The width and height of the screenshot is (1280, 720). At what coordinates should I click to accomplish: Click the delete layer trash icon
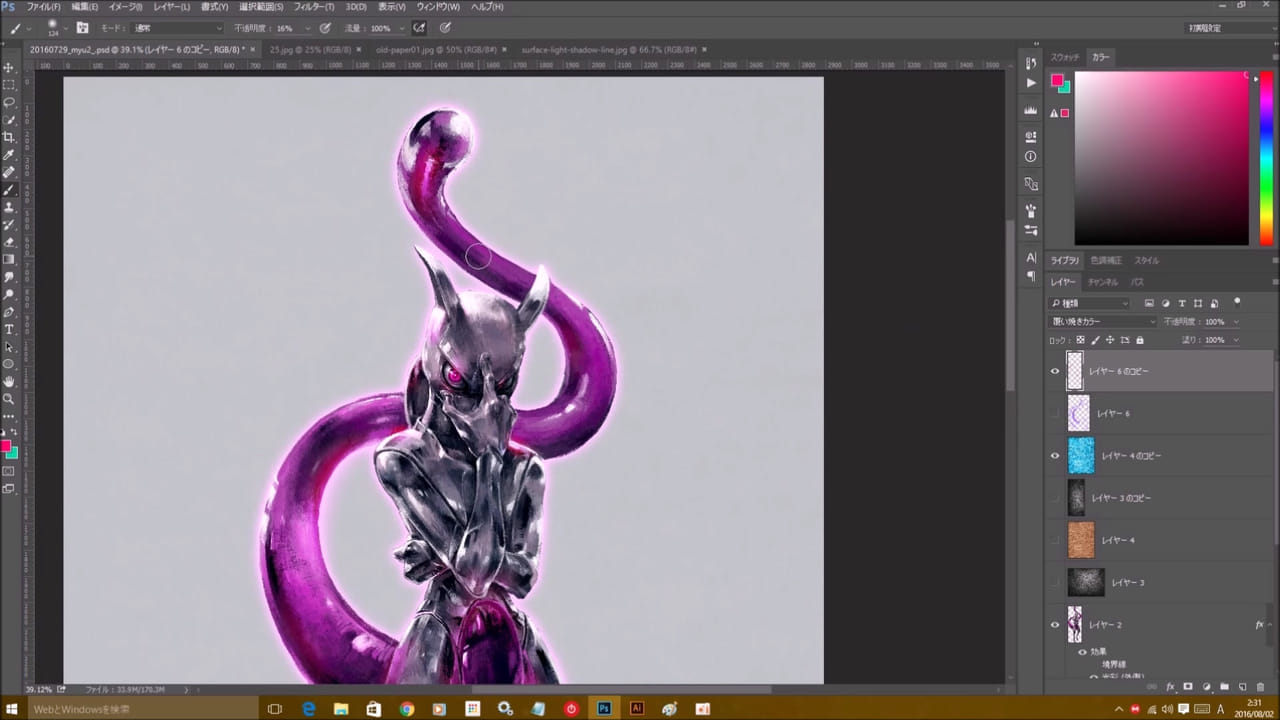(1260, 687)
